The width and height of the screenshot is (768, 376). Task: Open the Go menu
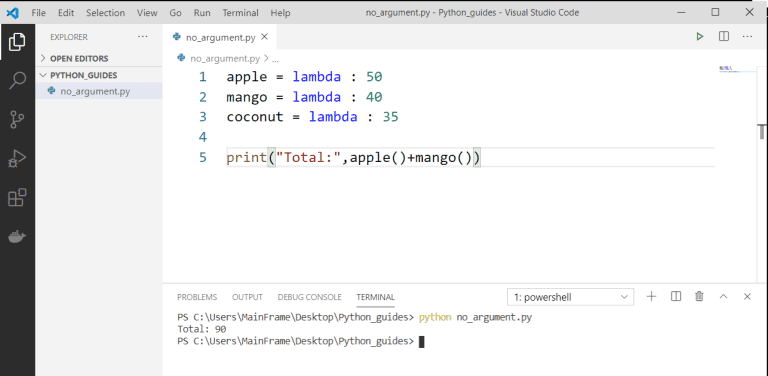pyautogui.click(x=175, y=13)
